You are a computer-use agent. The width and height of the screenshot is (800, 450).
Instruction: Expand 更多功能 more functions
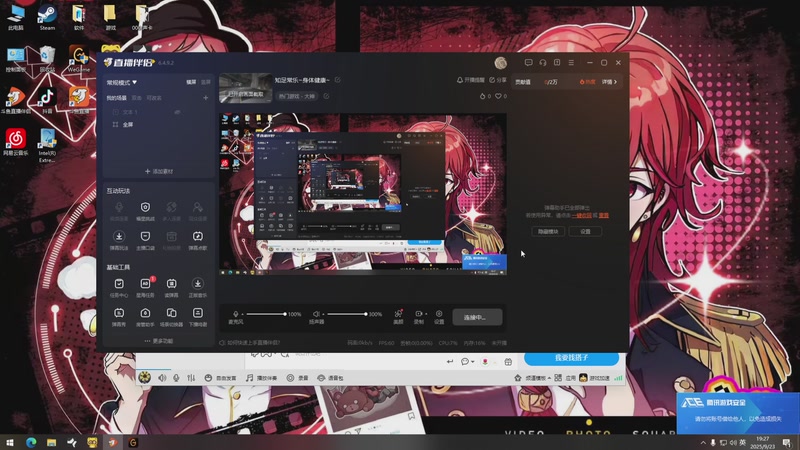click(x=159, y=341)
